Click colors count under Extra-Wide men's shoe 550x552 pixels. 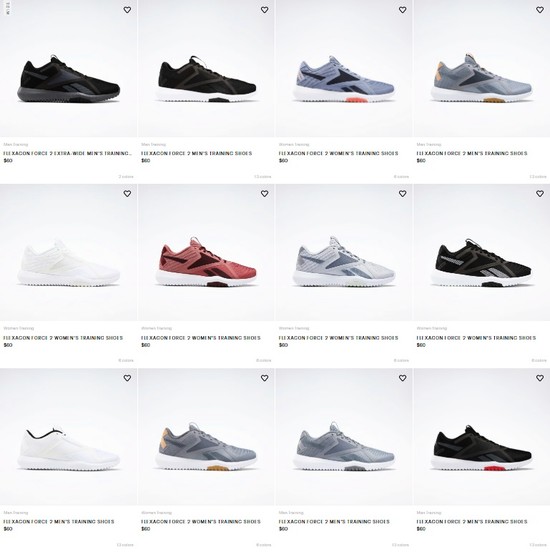(126, 176)
